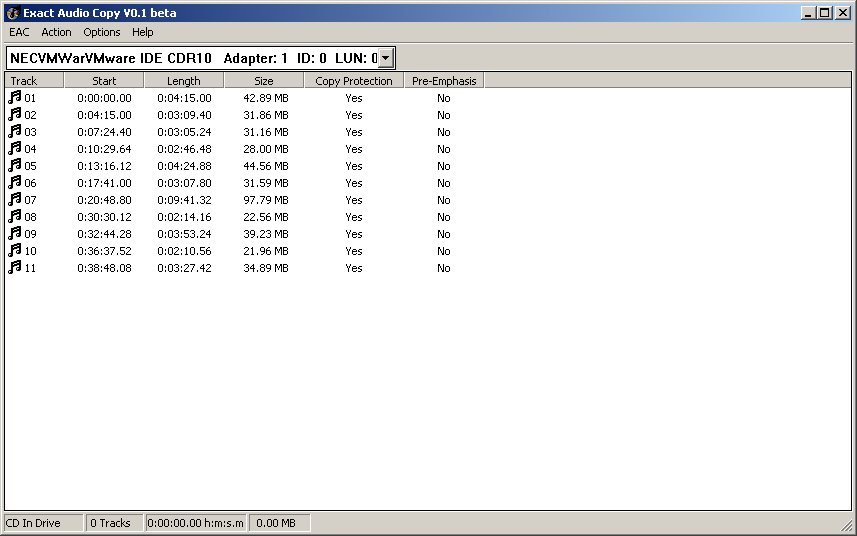This screenshot has height=536, width=857.
Task: Open the CD drive selection dropdown arrow
Action: (x=385, y=58)
